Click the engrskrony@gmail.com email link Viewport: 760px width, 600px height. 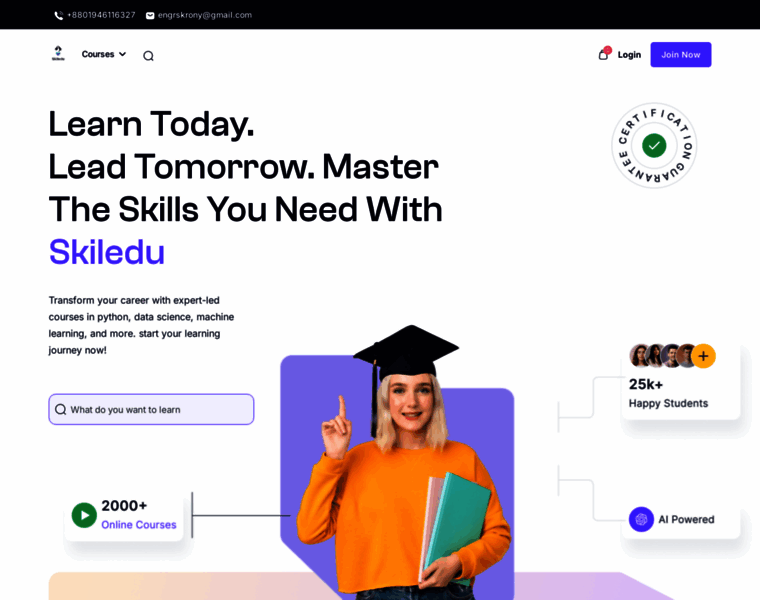pos(205,15)
